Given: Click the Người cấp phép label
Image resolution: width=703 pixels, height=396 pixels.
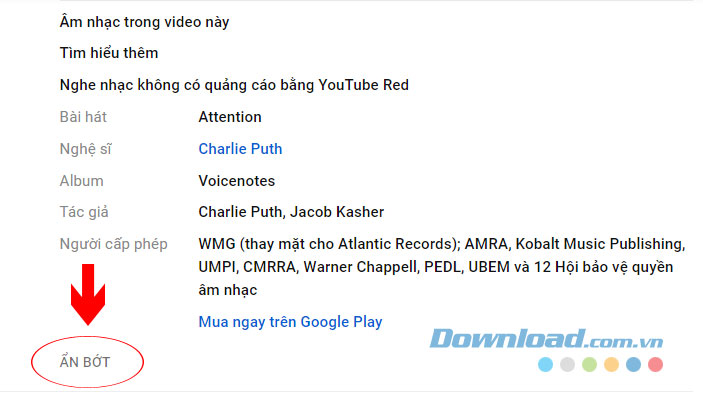Looking at the screenshot, I should [113, 244].
